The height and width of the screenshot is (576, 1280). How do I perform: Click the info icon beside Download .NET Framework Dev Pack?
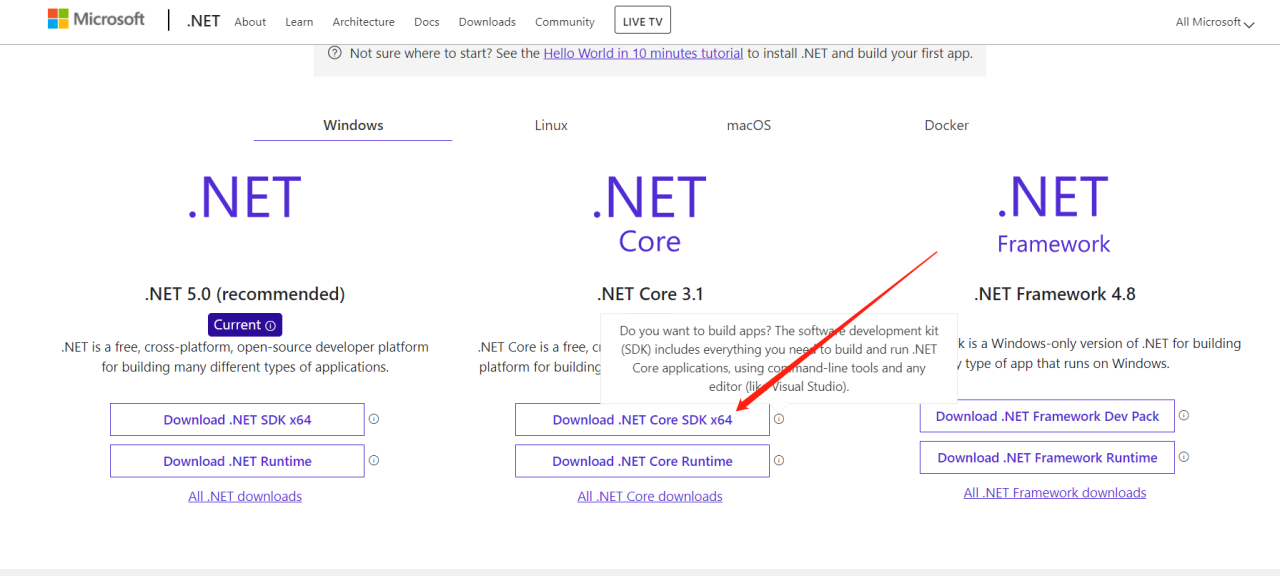tap(1184, 414)
